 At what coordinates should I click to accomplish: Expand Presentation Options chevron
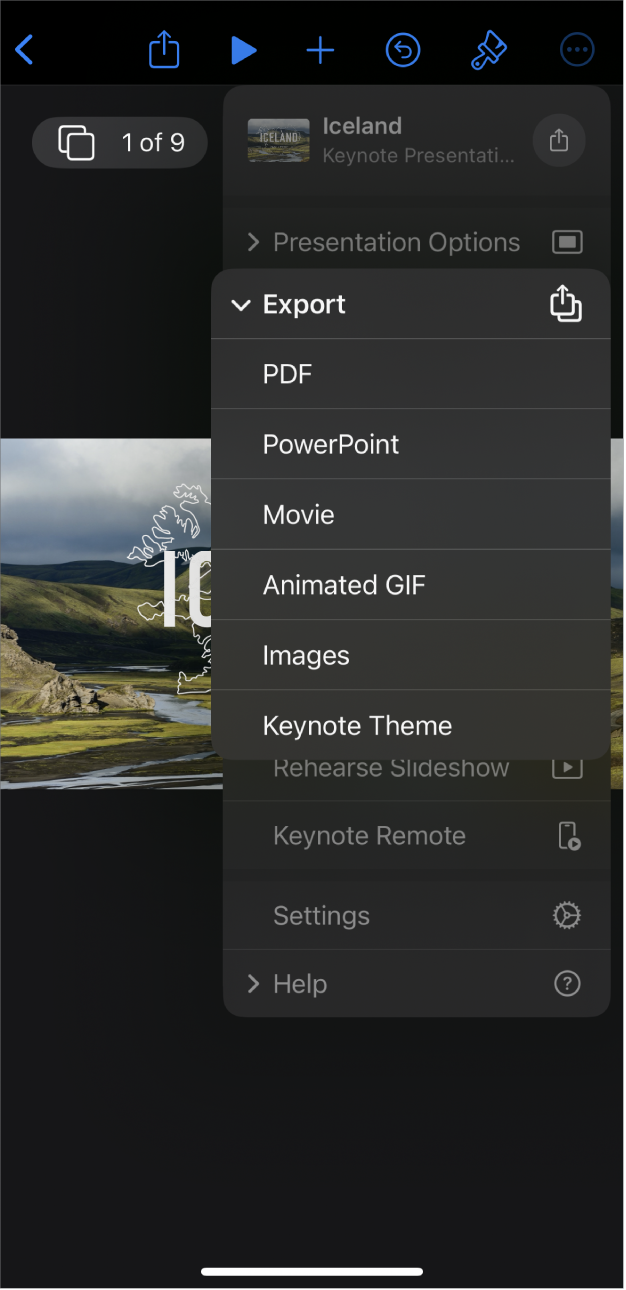point(253,242)
